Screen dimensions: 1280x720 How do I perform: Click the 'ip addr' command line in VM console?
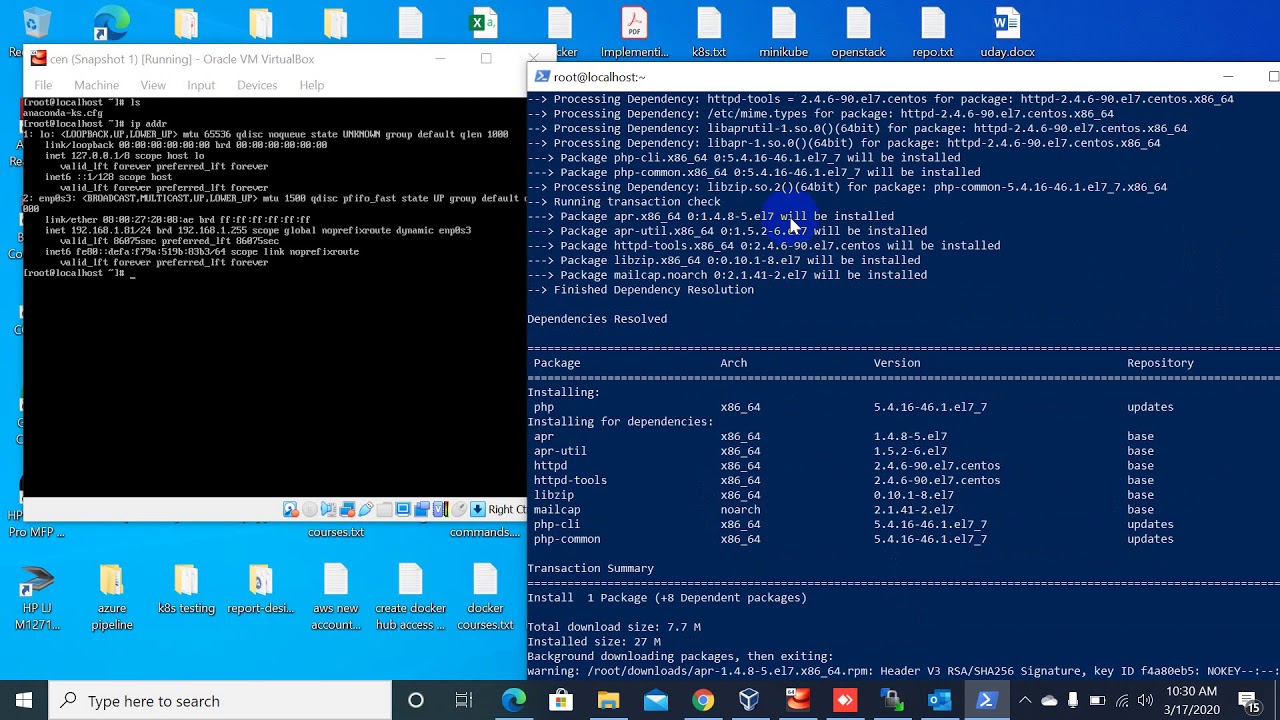pyautogui.click(x=95, y=124)
